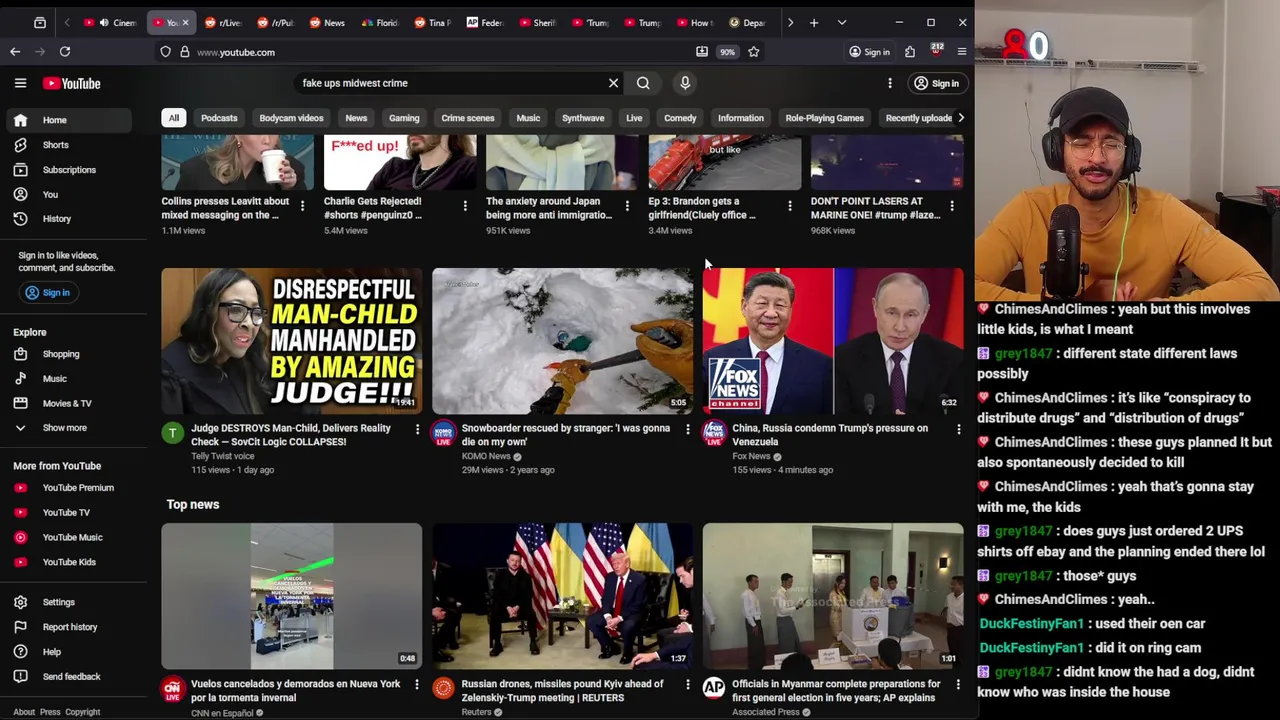Switch to the News browser tab
Screen dimensions: 1280x720
point(327,22)
